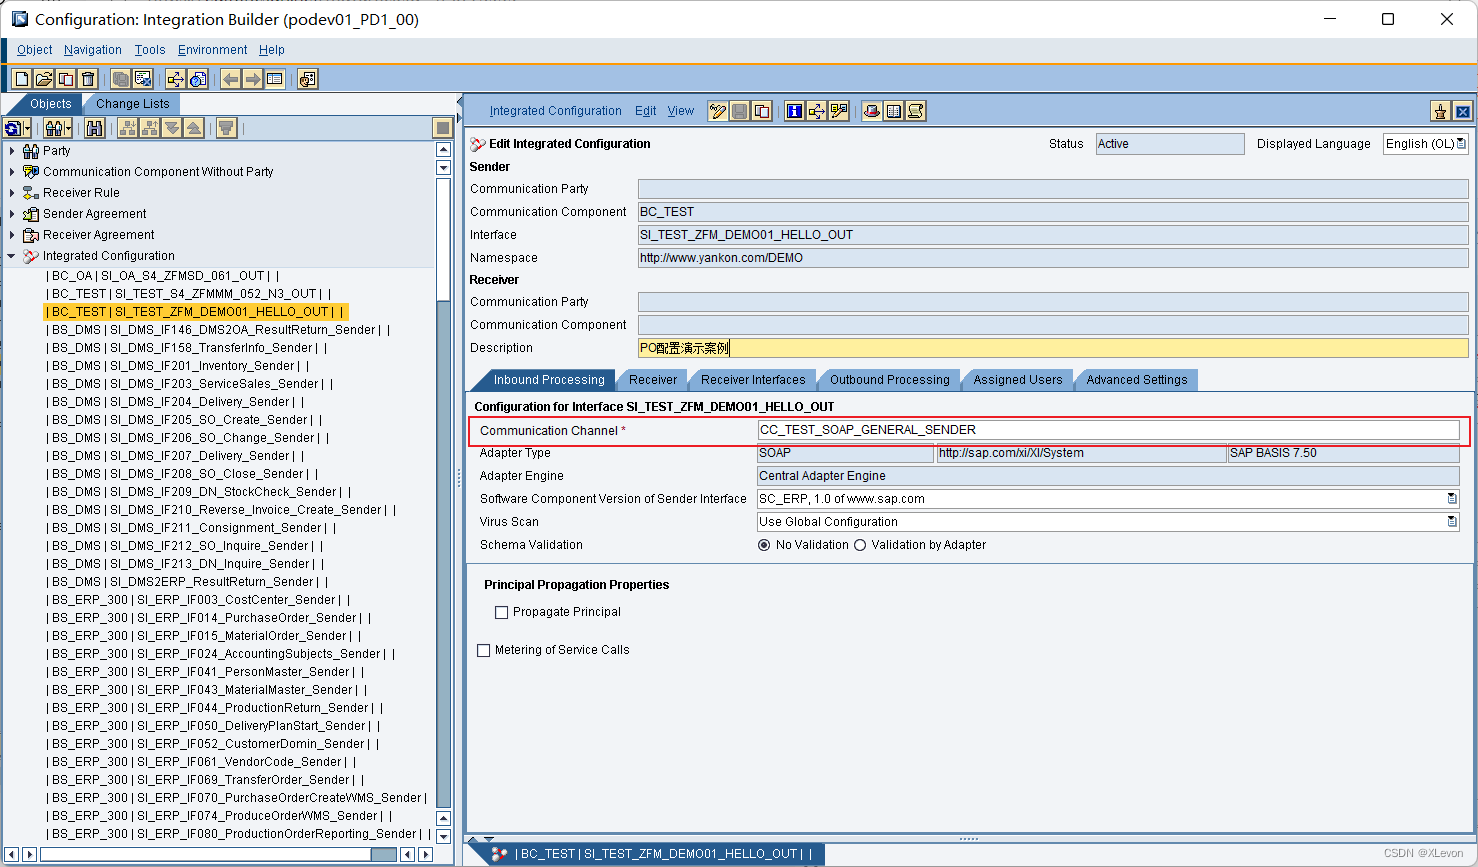Switch to the Receiver tab
Viewport: 1478px width, 867px height.
[x=652, y=380]
